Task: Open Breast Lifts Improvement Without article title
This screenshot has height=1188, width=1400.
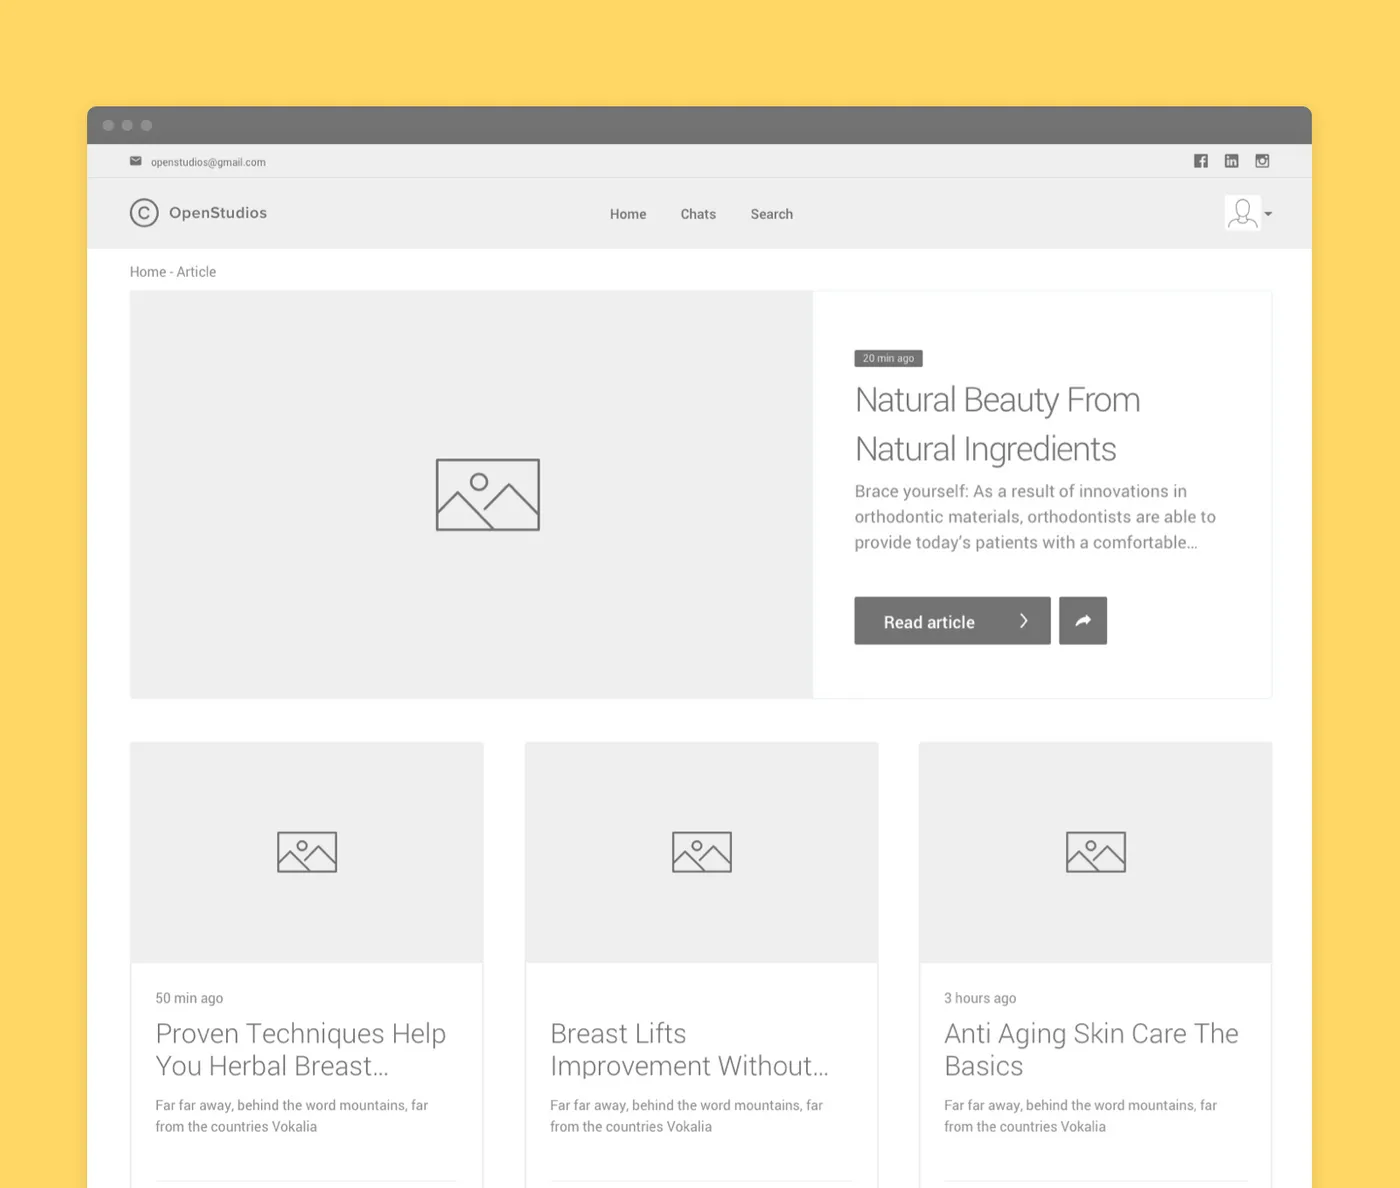Action: (x=689, y=1049)
